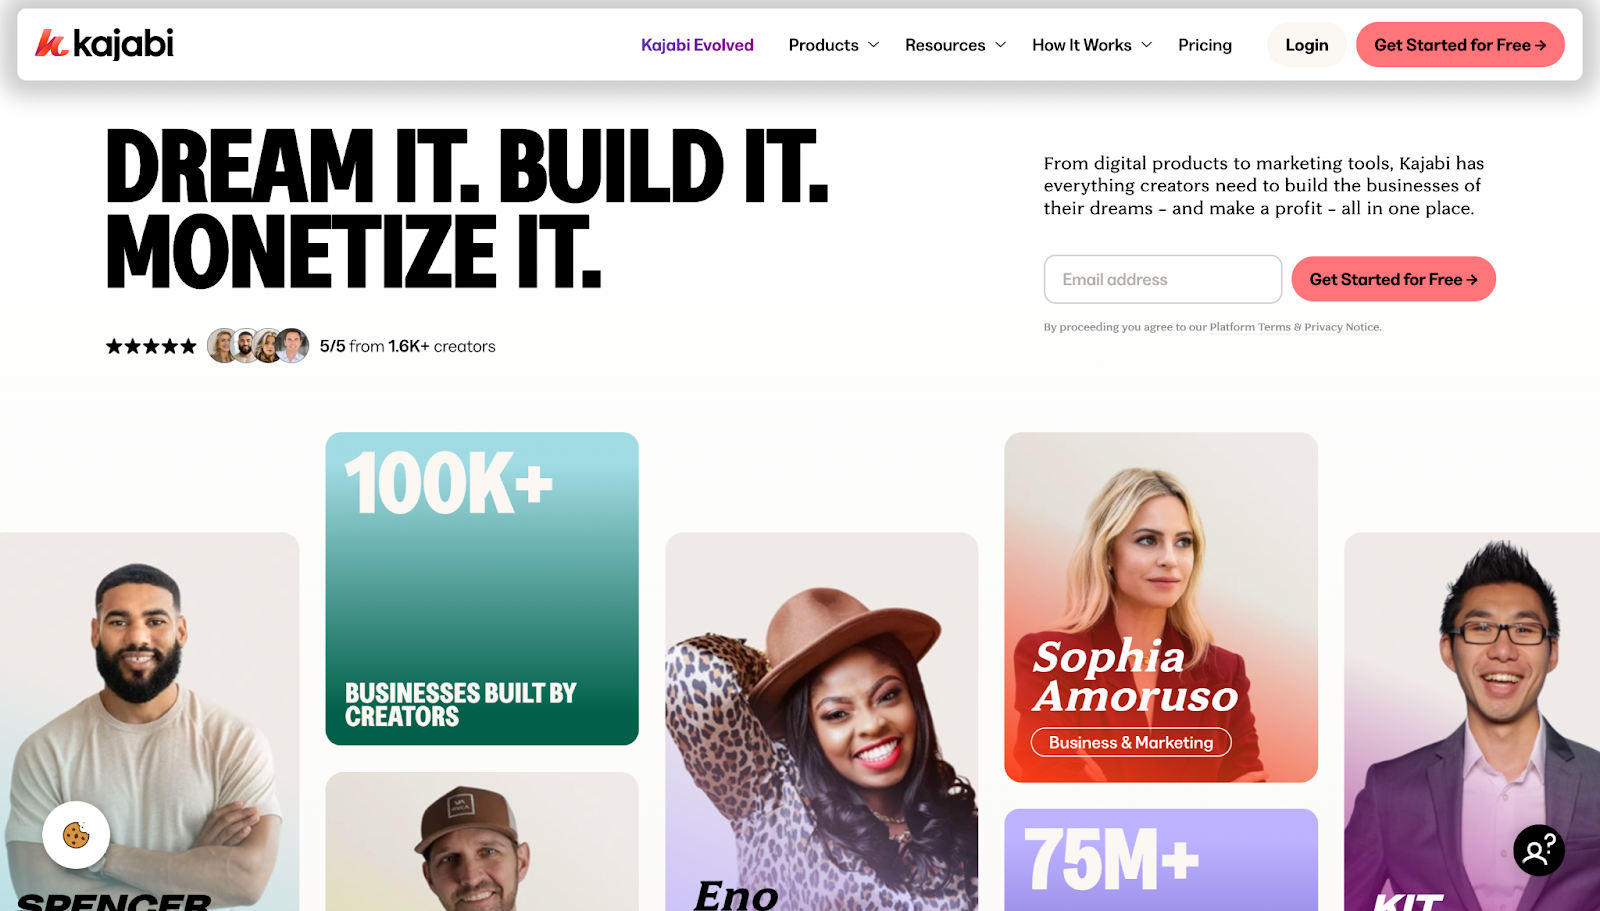This screenshot has height=911, width=1600.
Task: Open the Kajabi Evolved menu item
Action: [x=697, y=45]
